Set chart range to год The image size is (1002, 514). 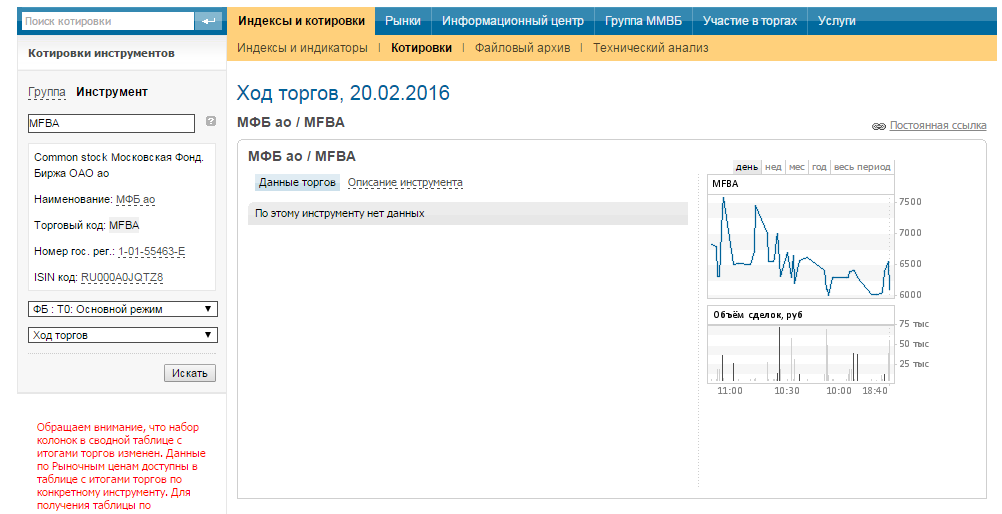click(819, 167)
